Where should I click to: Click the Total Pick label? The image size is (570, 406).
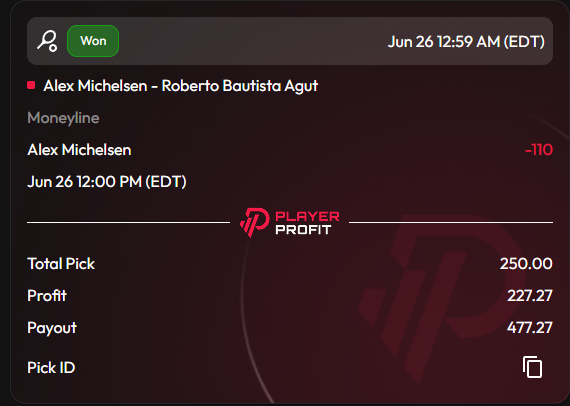click(x=61, y=264)
